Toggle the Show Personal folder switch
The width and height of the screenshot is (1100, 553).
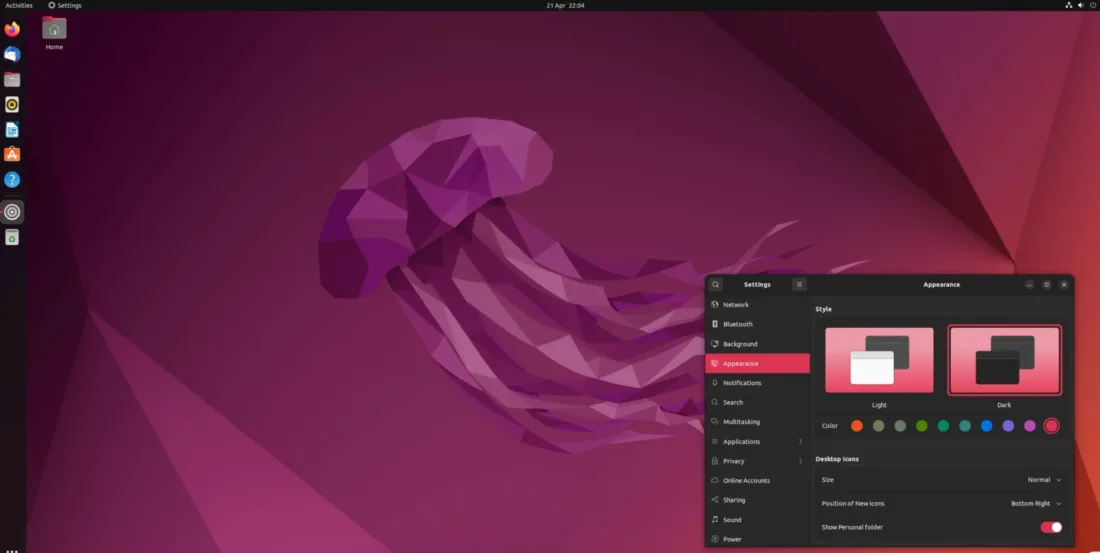point(1051,527)
